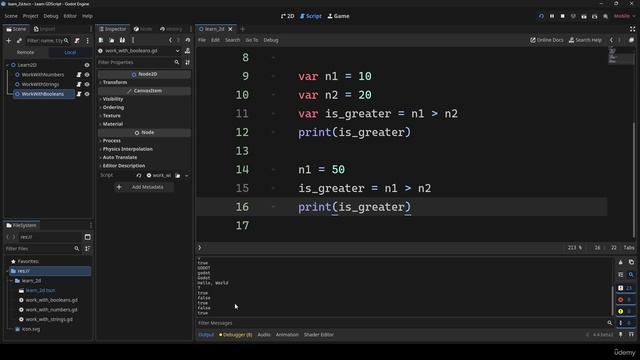This screenshot has width=640, height=360.
Task: Toggle visibility of WorkWithNumbers node
Action: 87,75
